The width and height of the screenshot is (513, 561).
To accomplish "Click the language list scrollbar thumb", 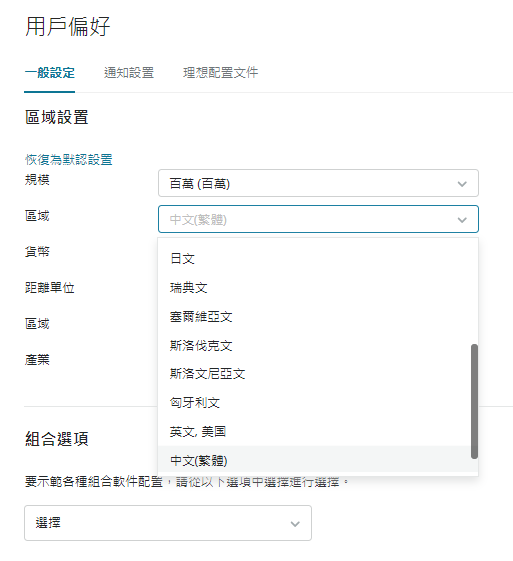I will pyautogui.click(x=474, y=401).
